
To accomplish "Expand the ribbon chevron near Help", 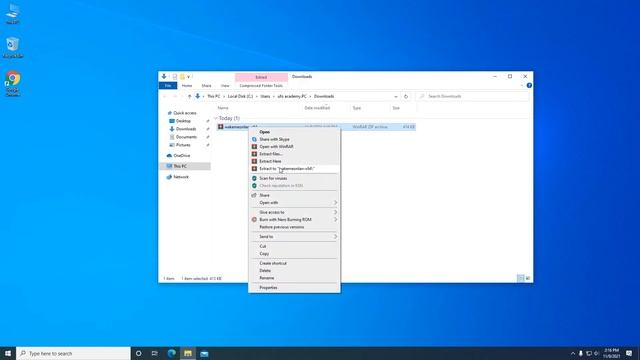I will pyautogui.click(x=522, y=85).
